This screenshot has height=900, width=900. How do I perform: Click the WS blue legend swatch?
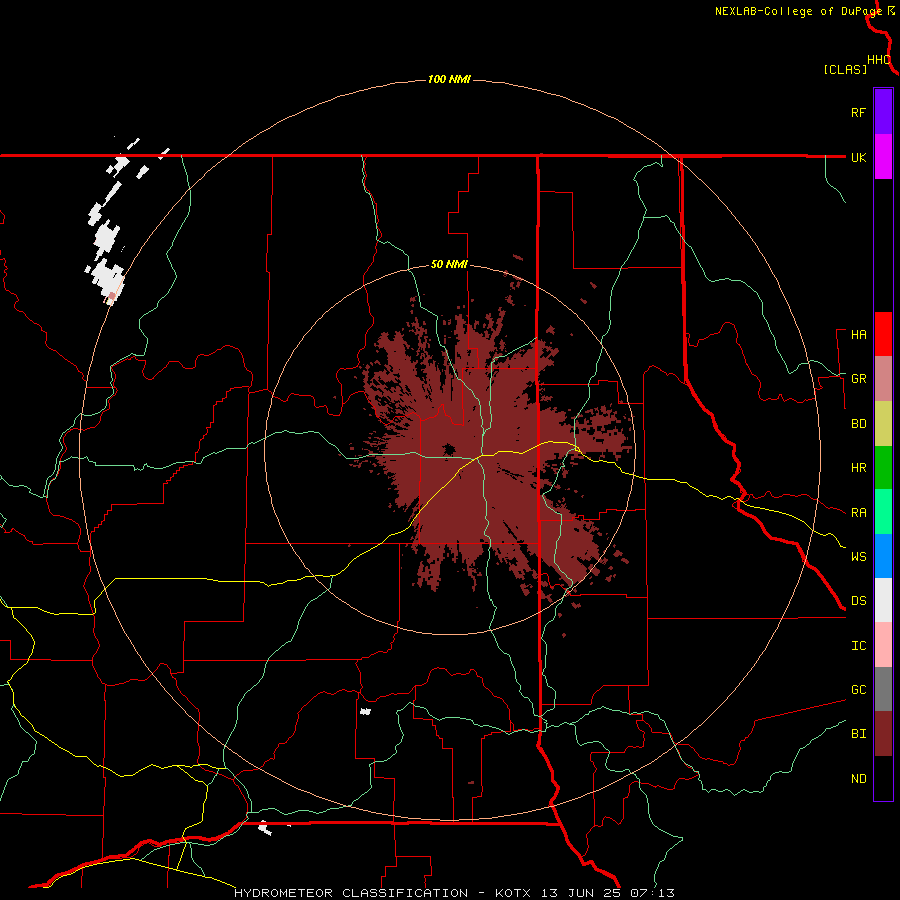point(883,556)
